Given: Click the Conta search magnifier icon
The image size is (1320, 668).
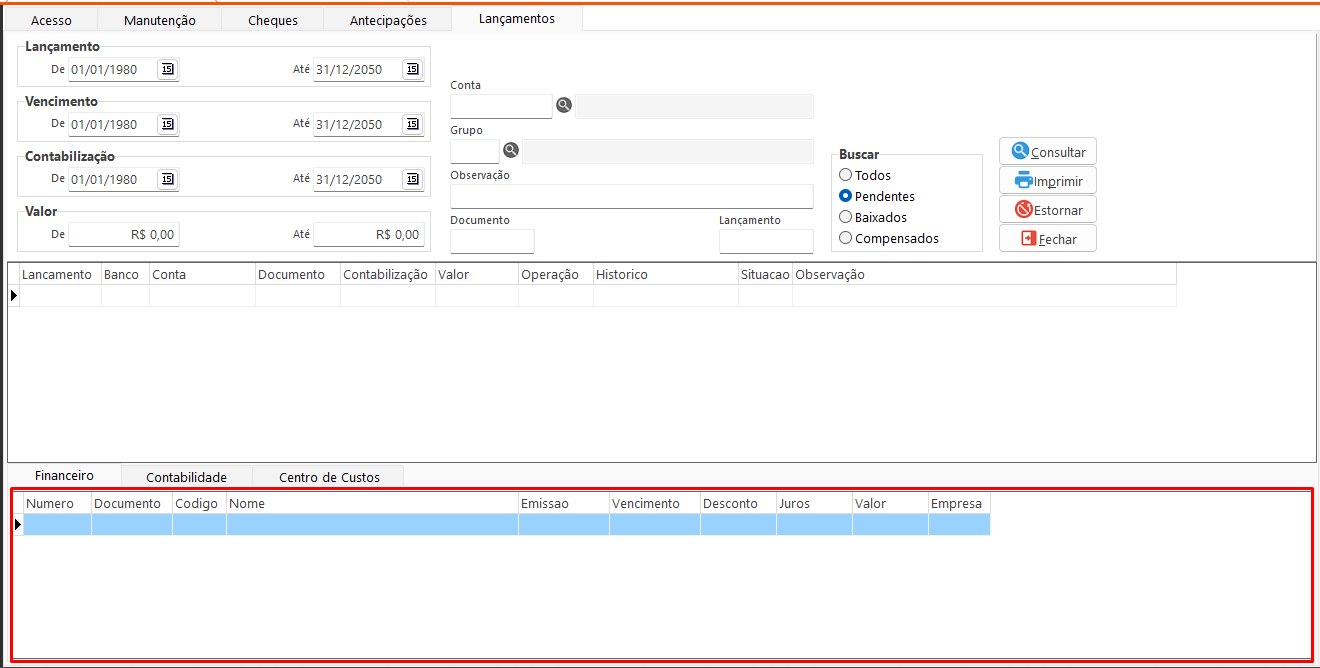Looking at the screenshot, I should pos(564,105).
